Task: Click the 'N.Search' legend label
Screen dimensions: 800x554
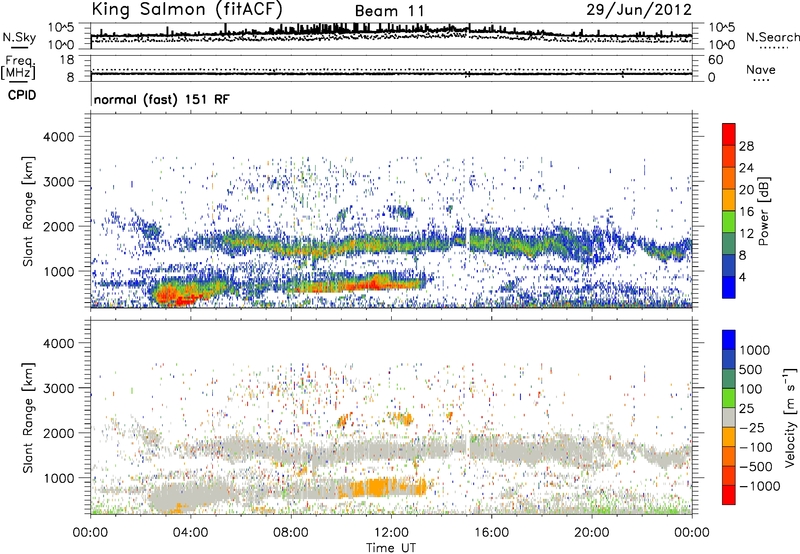Action: pos(772,37)
